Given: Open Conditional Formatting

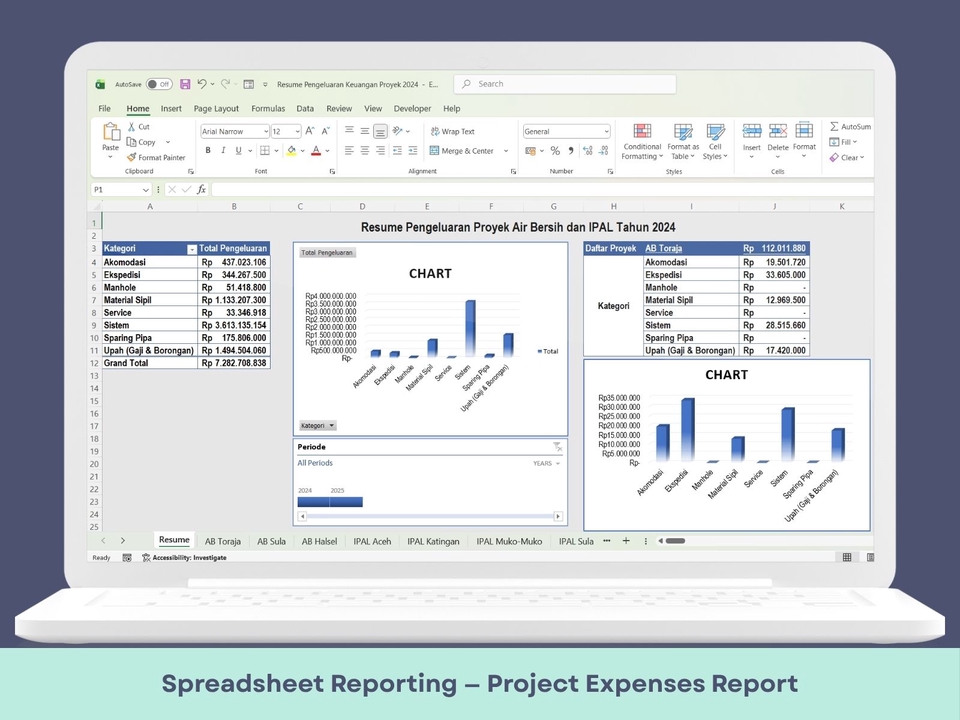Looking at the screenshot, I should point(642,143).
